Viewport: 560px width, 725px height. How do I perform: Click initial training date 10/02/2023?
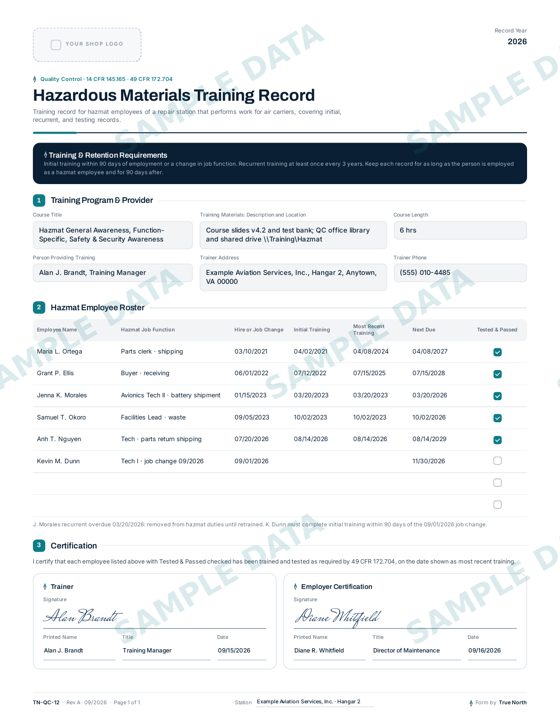point(310,417)
